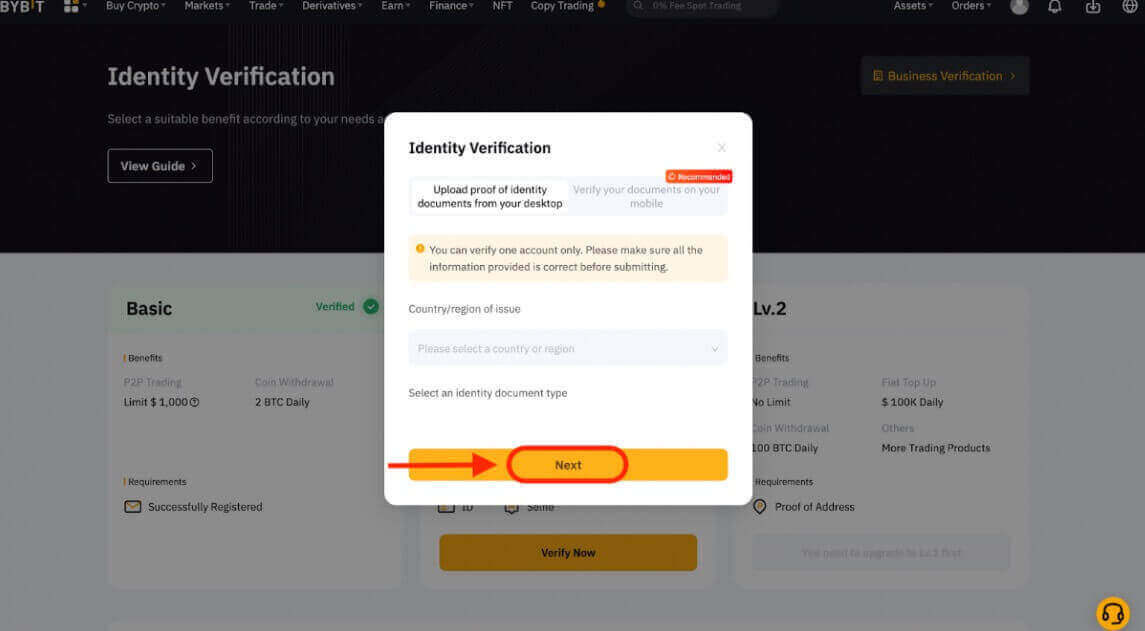Open the notifications bell icon
The width and height of the screenshot is (1145, 631).
pos(1055,7)
